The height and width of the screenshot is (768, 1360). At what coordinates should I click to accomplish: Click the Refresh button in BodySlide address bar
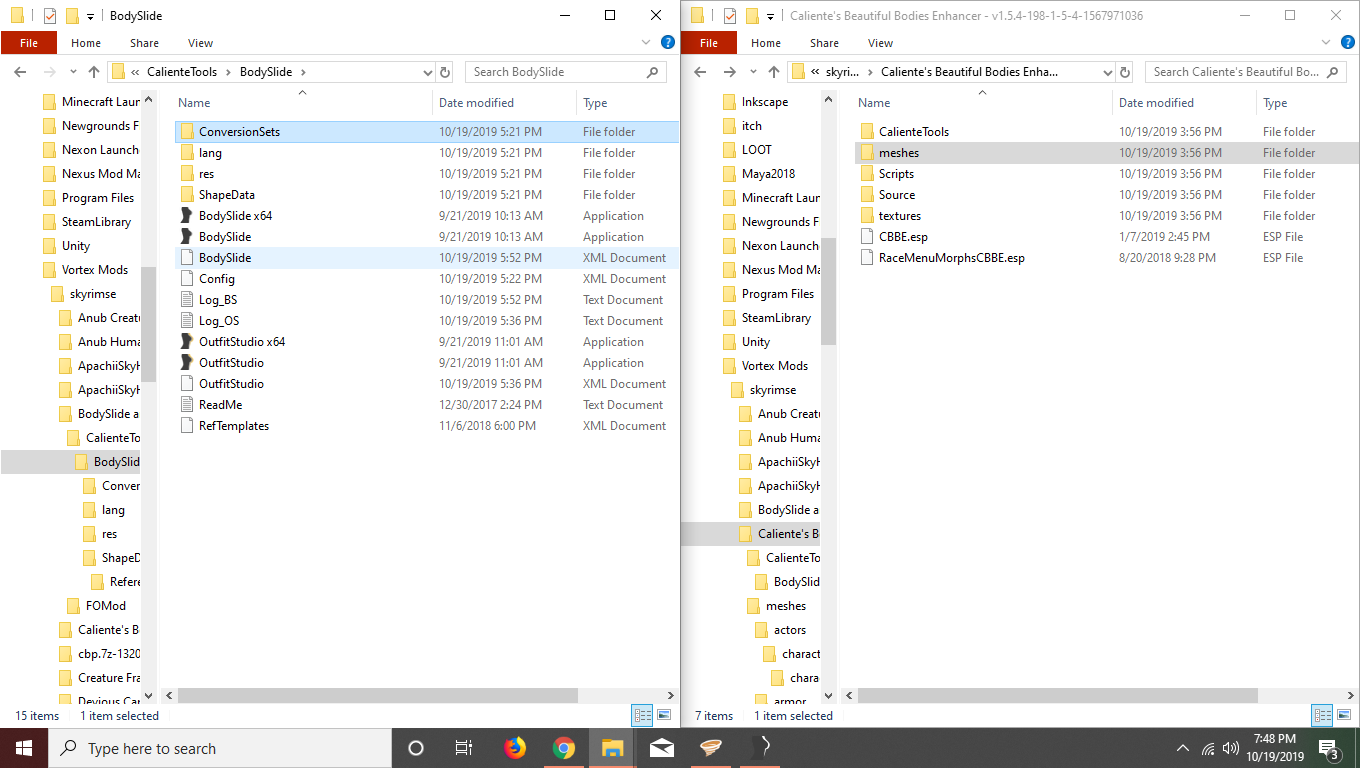445,72
